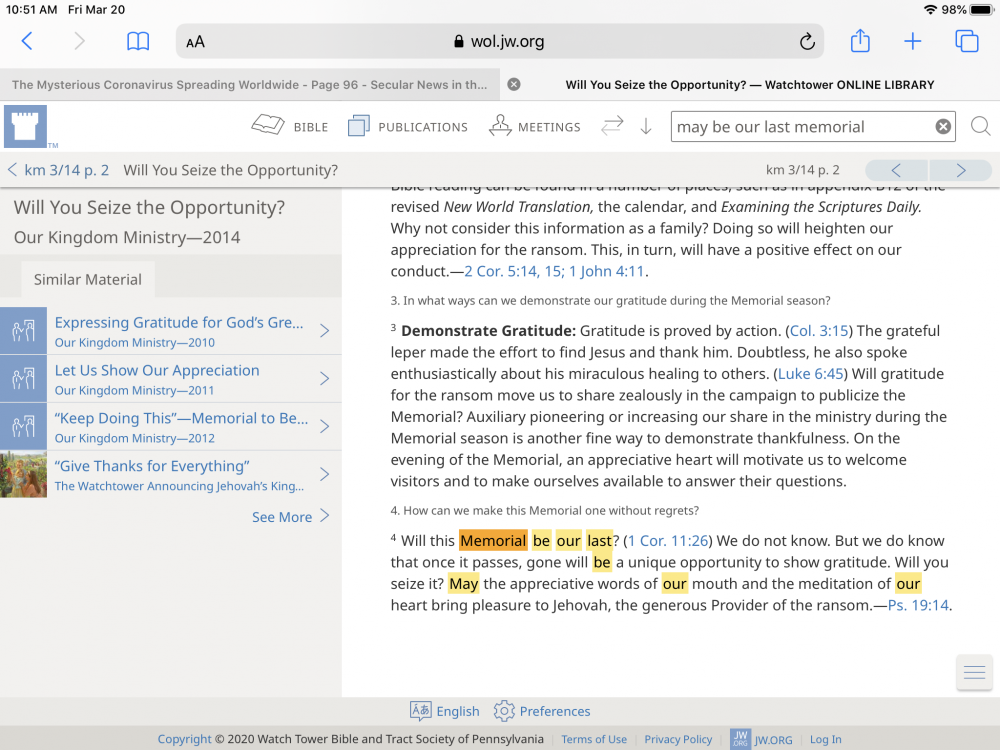The width and height of the screenshot is (1000, 750).
Task: Tap the Safari share icon
Action: click(x=860, y=41)
